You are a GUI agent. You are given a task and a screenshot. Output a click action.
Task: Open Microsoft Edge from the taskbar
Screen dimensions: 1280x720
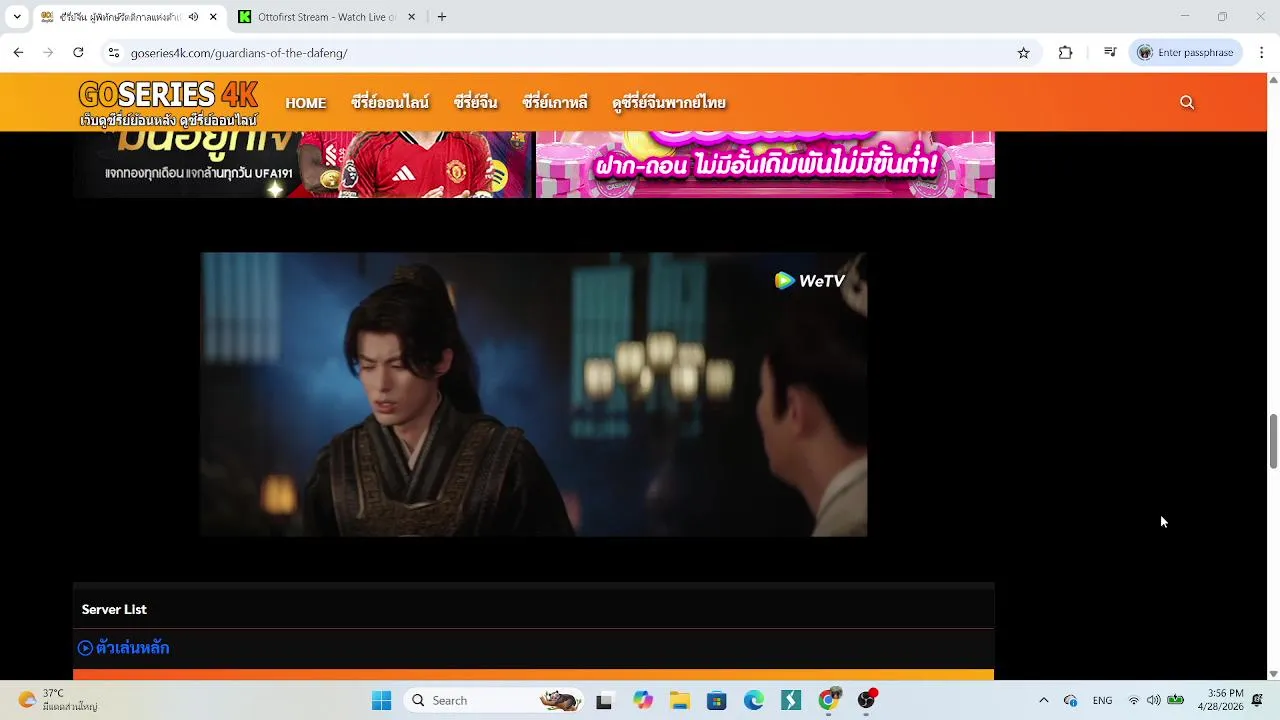coord(754,701)
